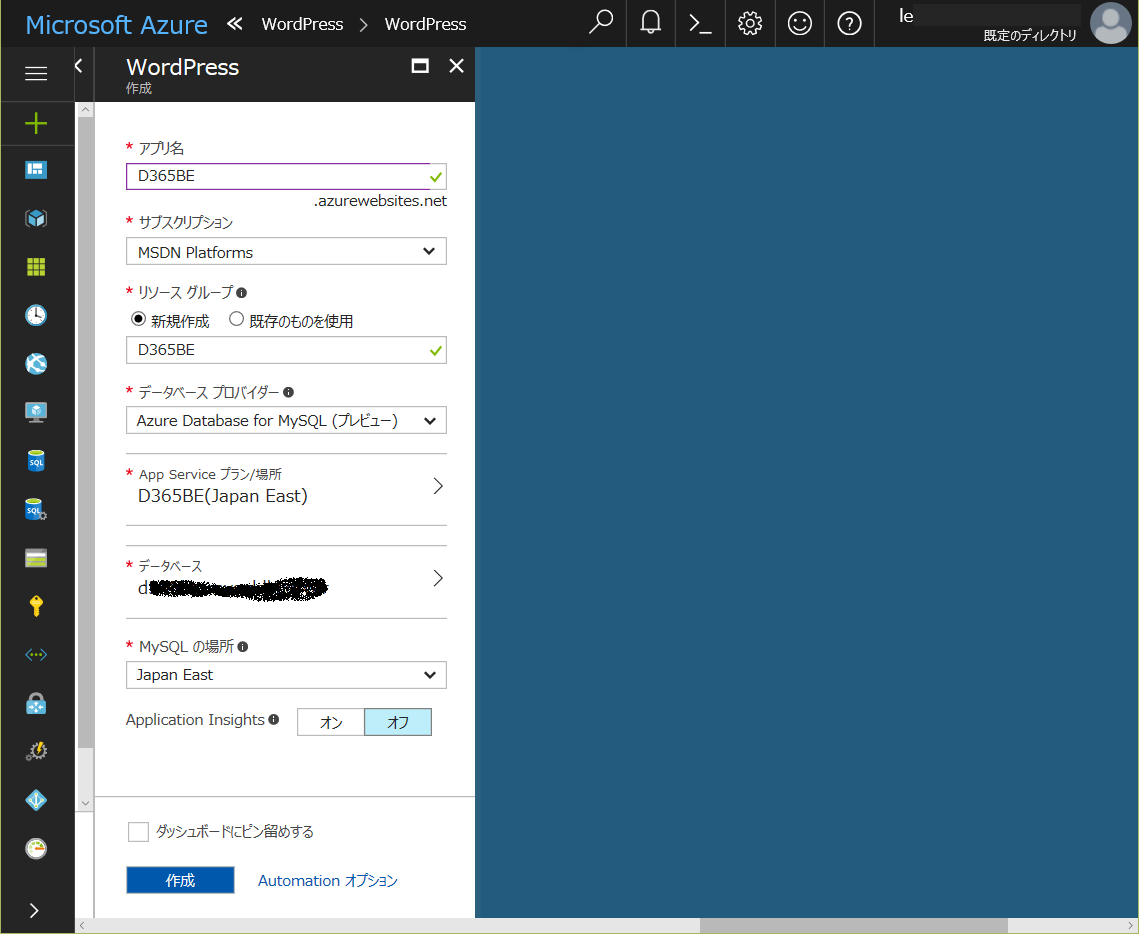Click the bottom horizontal scrollbar thumb
Image resolution: width=1139 pixels, height=934 pixels.
[x=854, y=925]
